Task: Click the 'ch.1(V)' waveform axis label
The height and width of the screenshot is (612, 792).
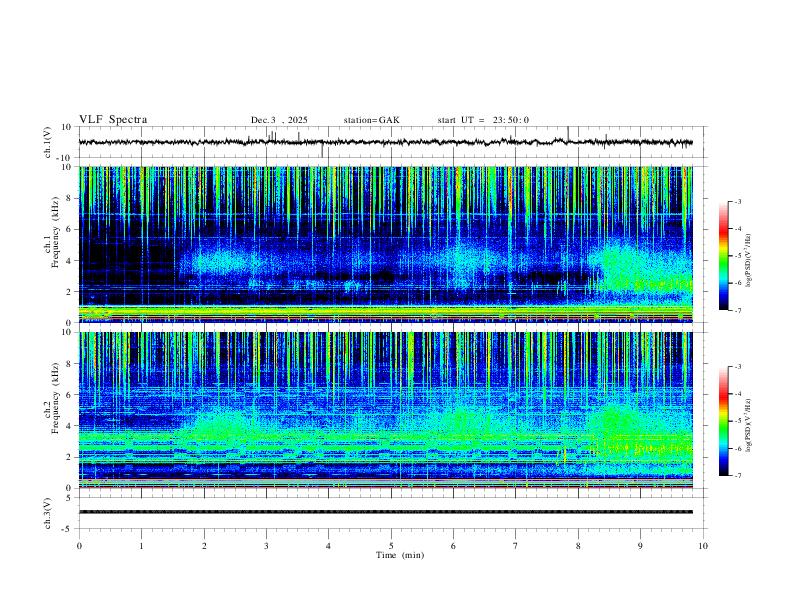Action: 48,142
